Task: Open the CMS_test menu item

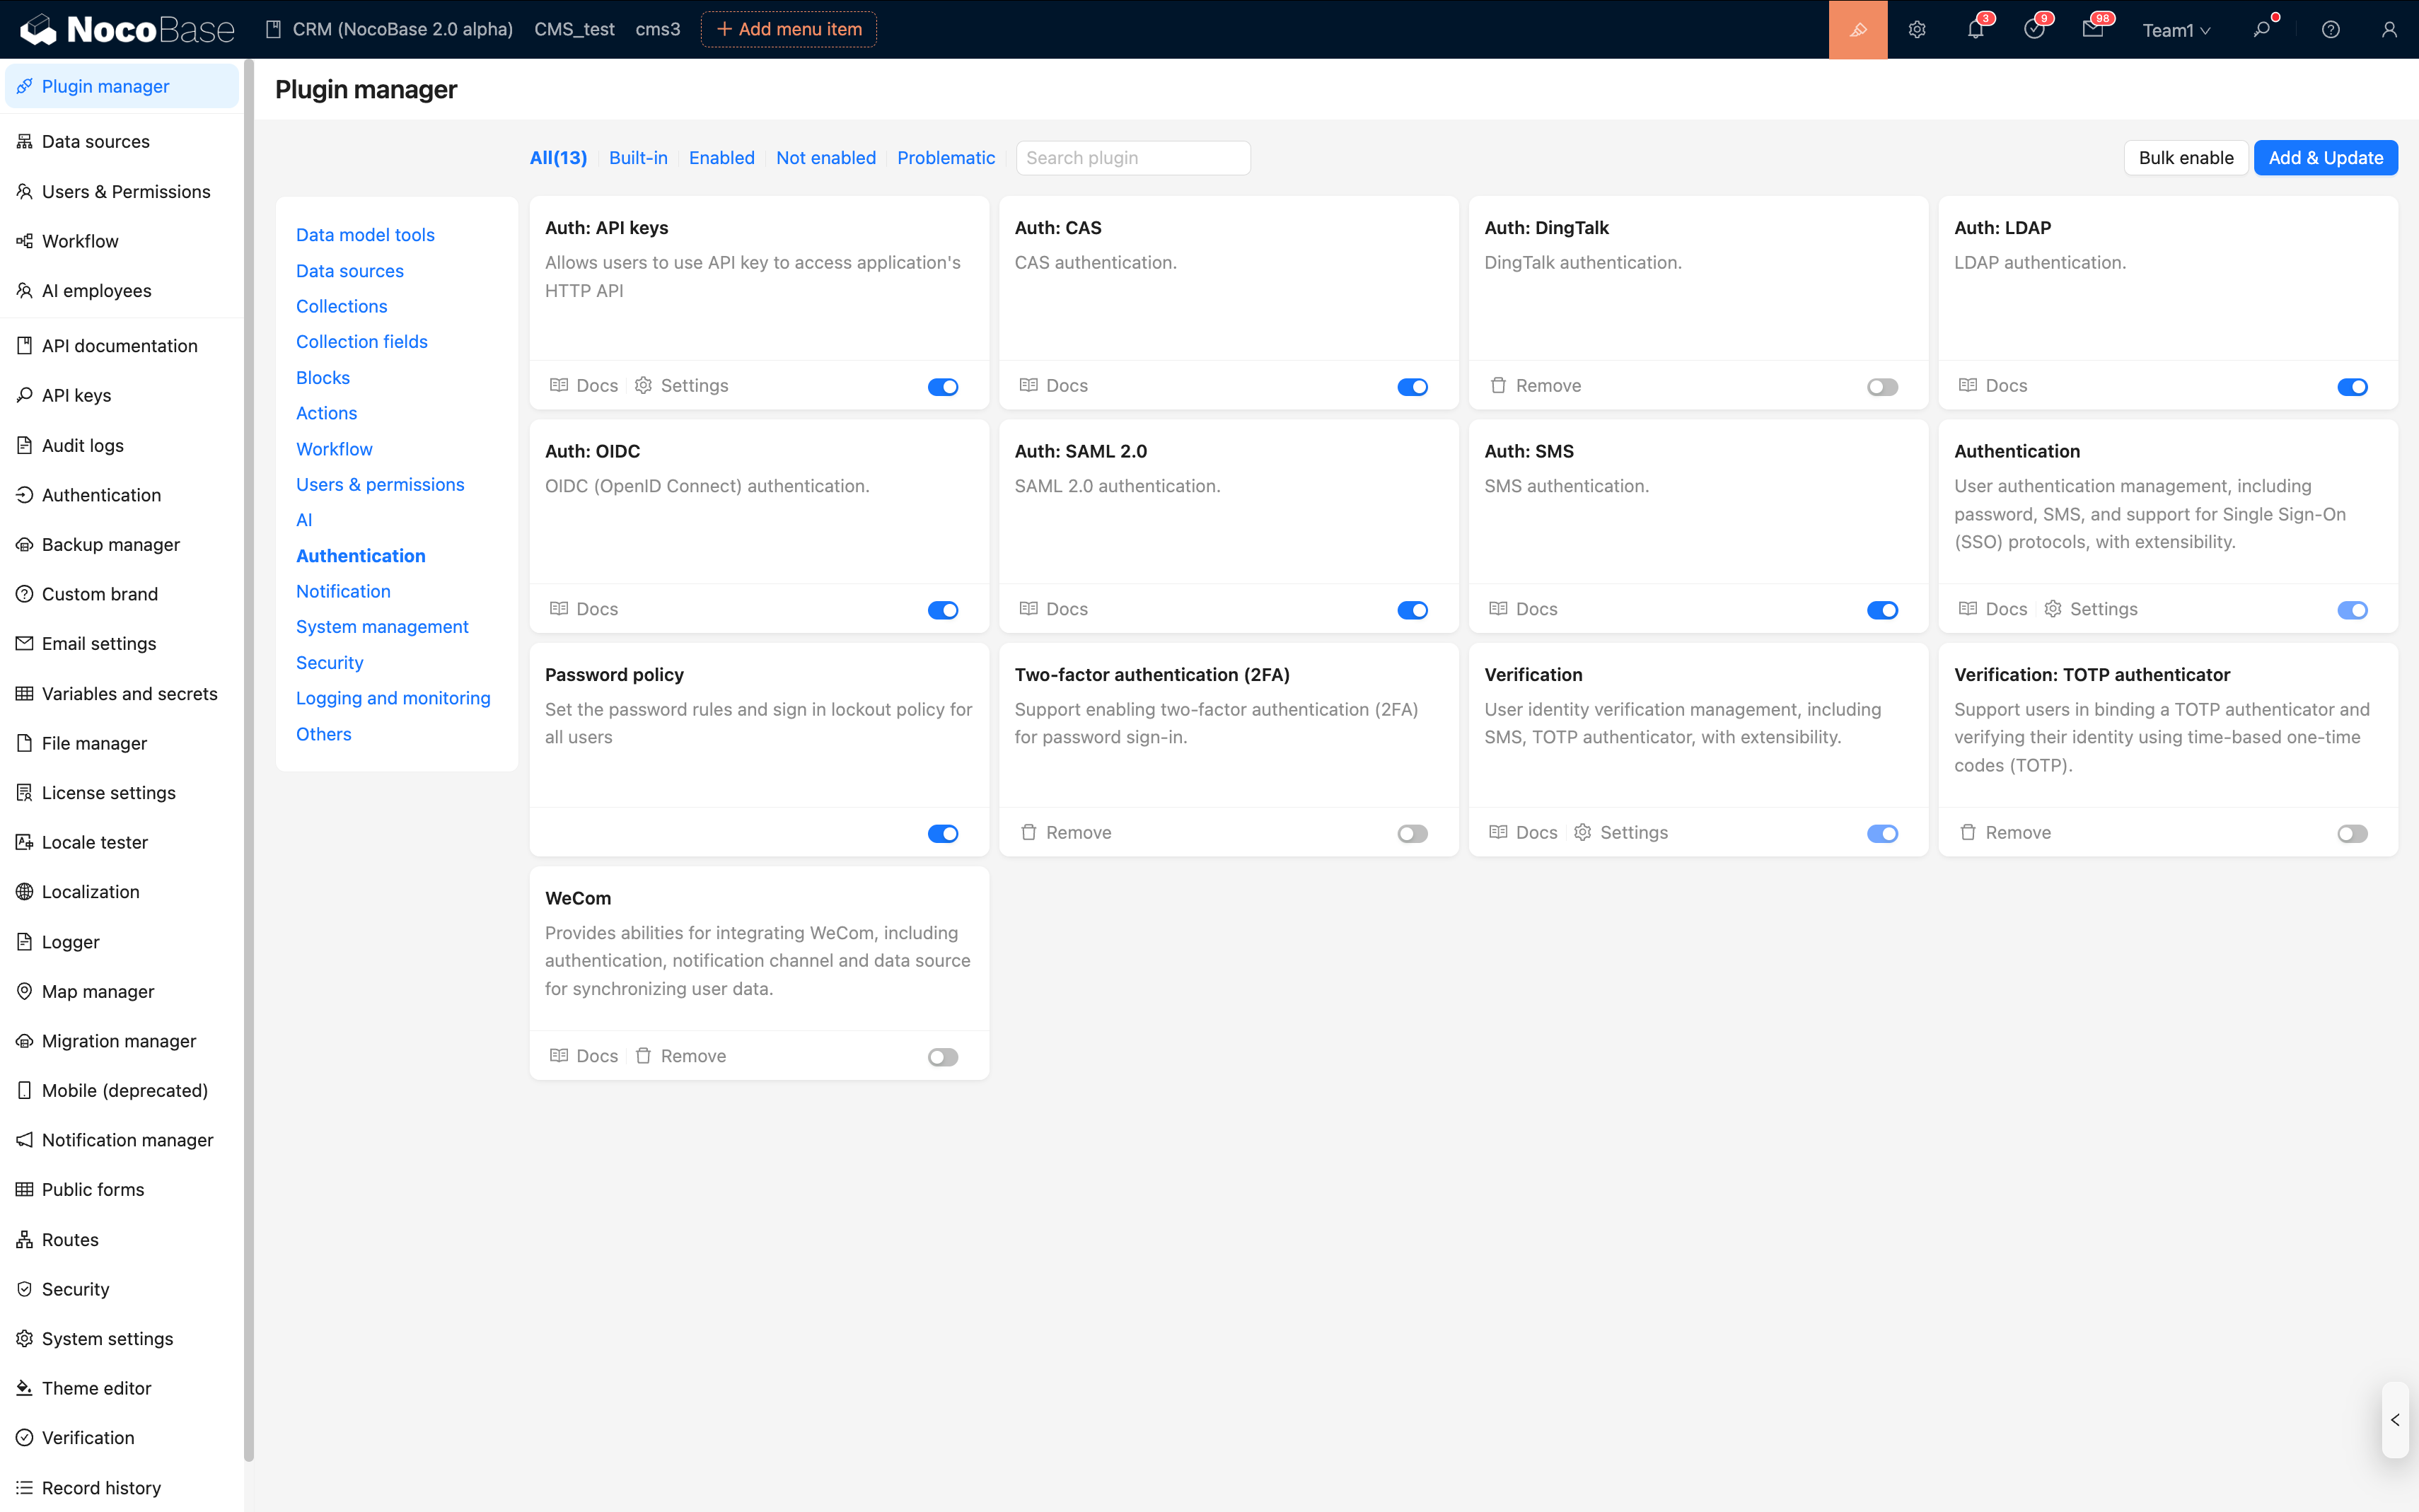Action: [x=574, y=30]
